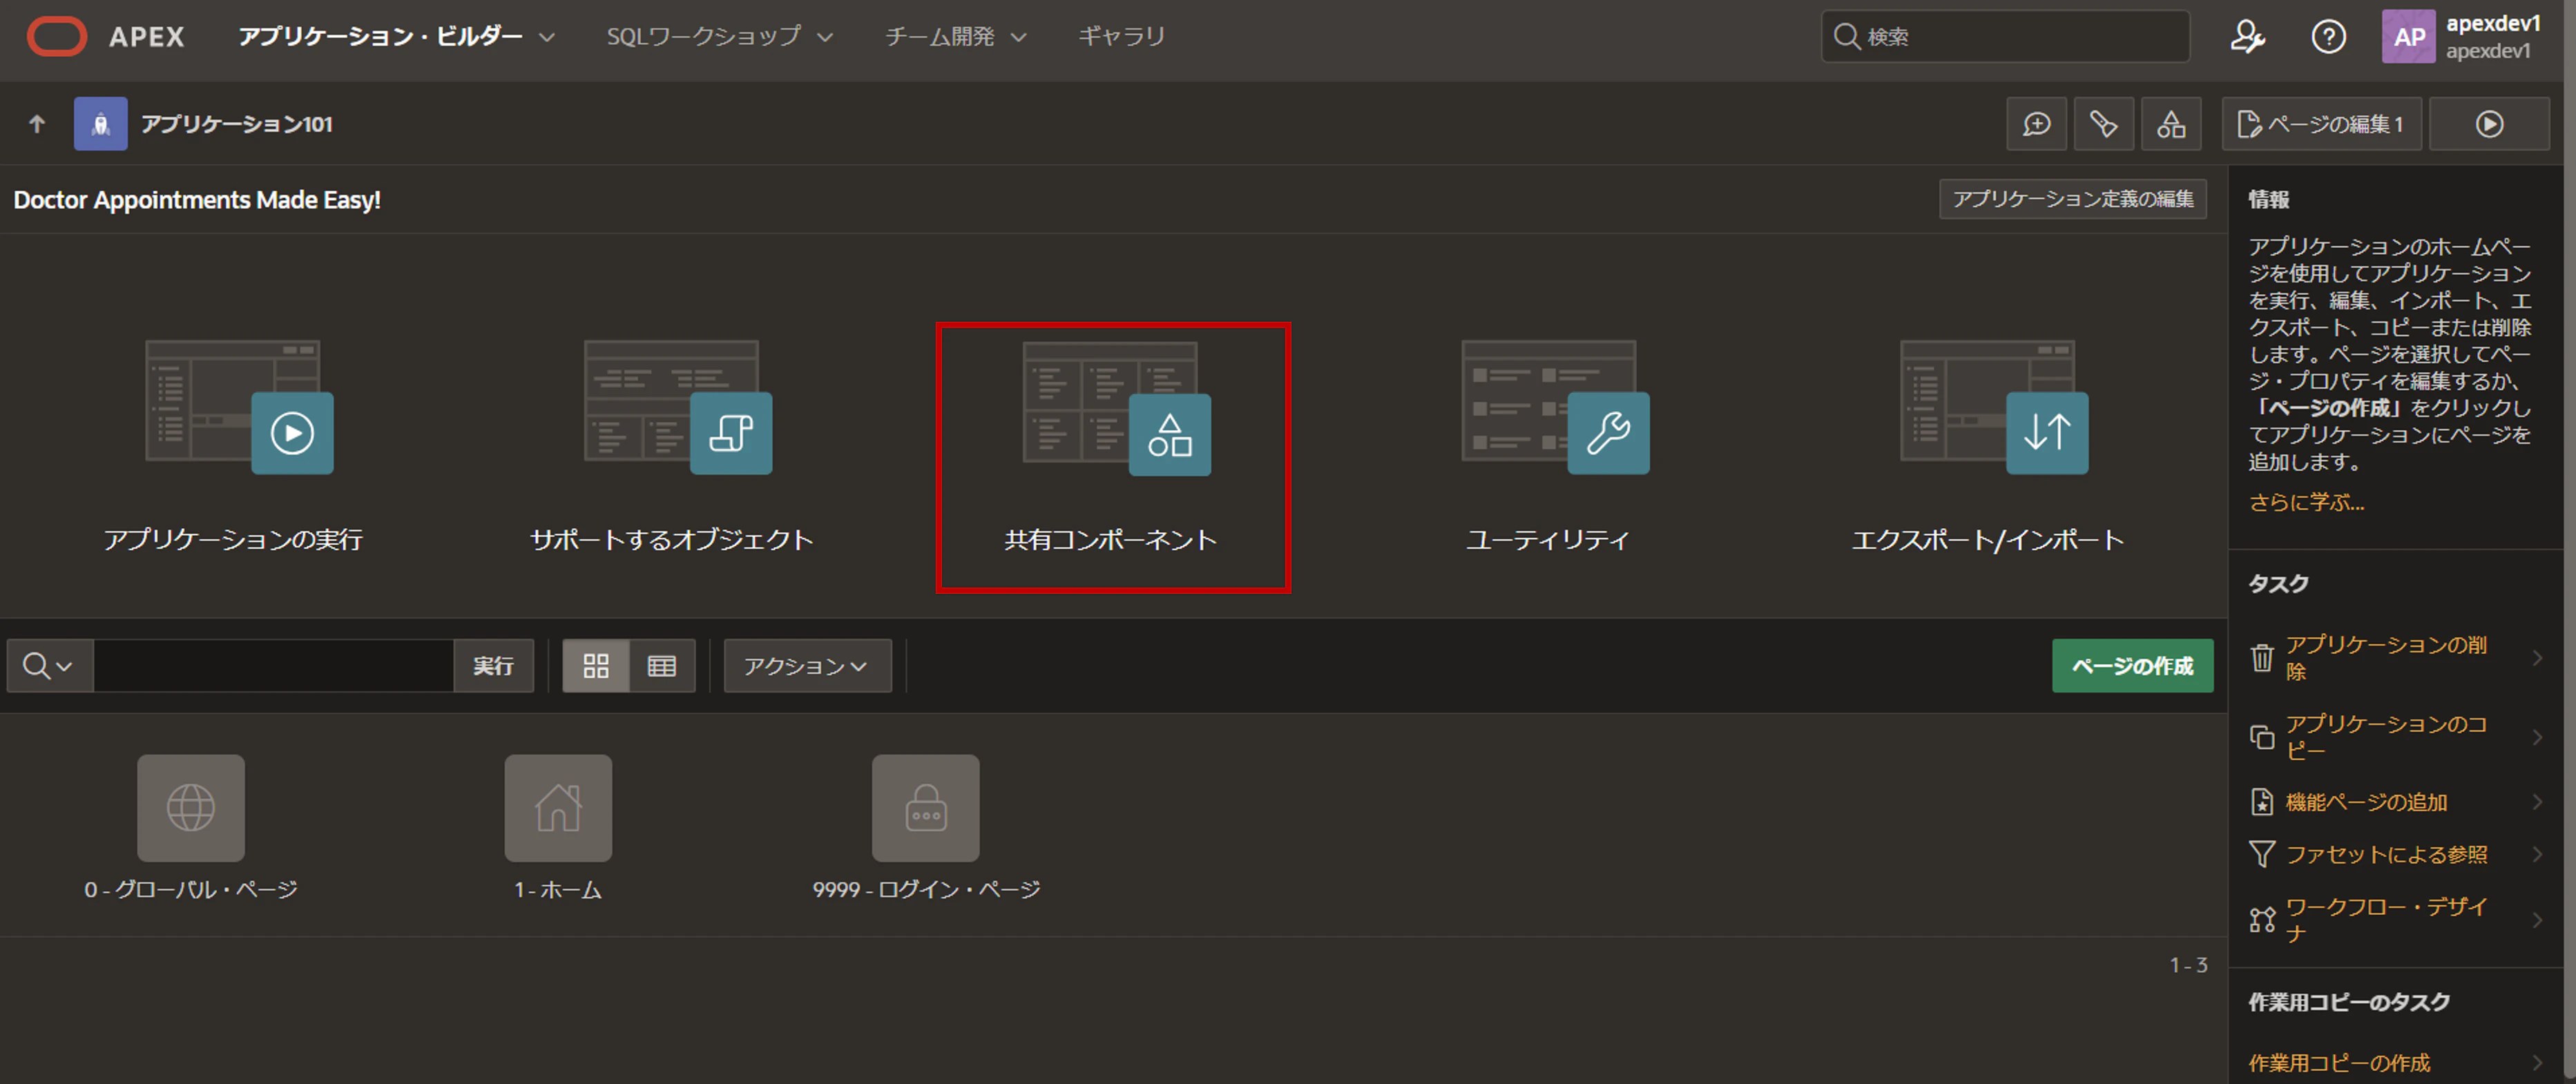This screenshot has width=2576, height=1084.
Task: Select the 0 - グローバル・ページ icon
Action: (x=190, y=808)
